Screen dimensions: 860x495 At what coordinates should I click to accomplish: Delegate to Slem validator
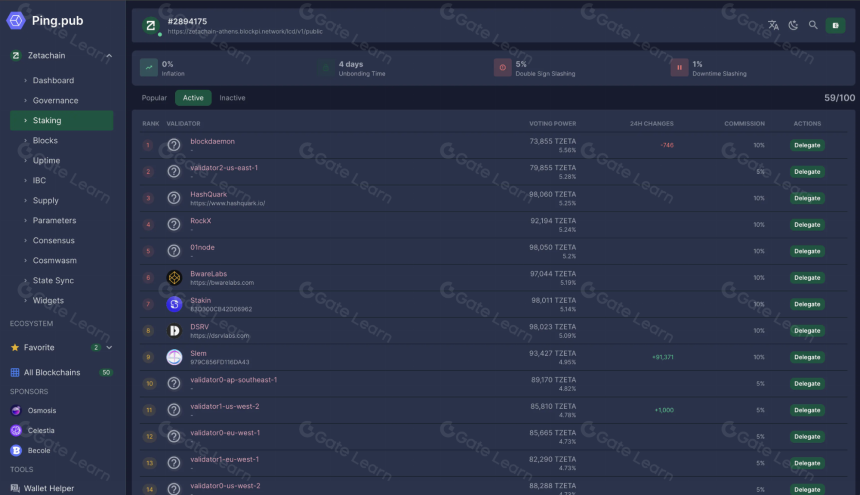coord(807,357)
